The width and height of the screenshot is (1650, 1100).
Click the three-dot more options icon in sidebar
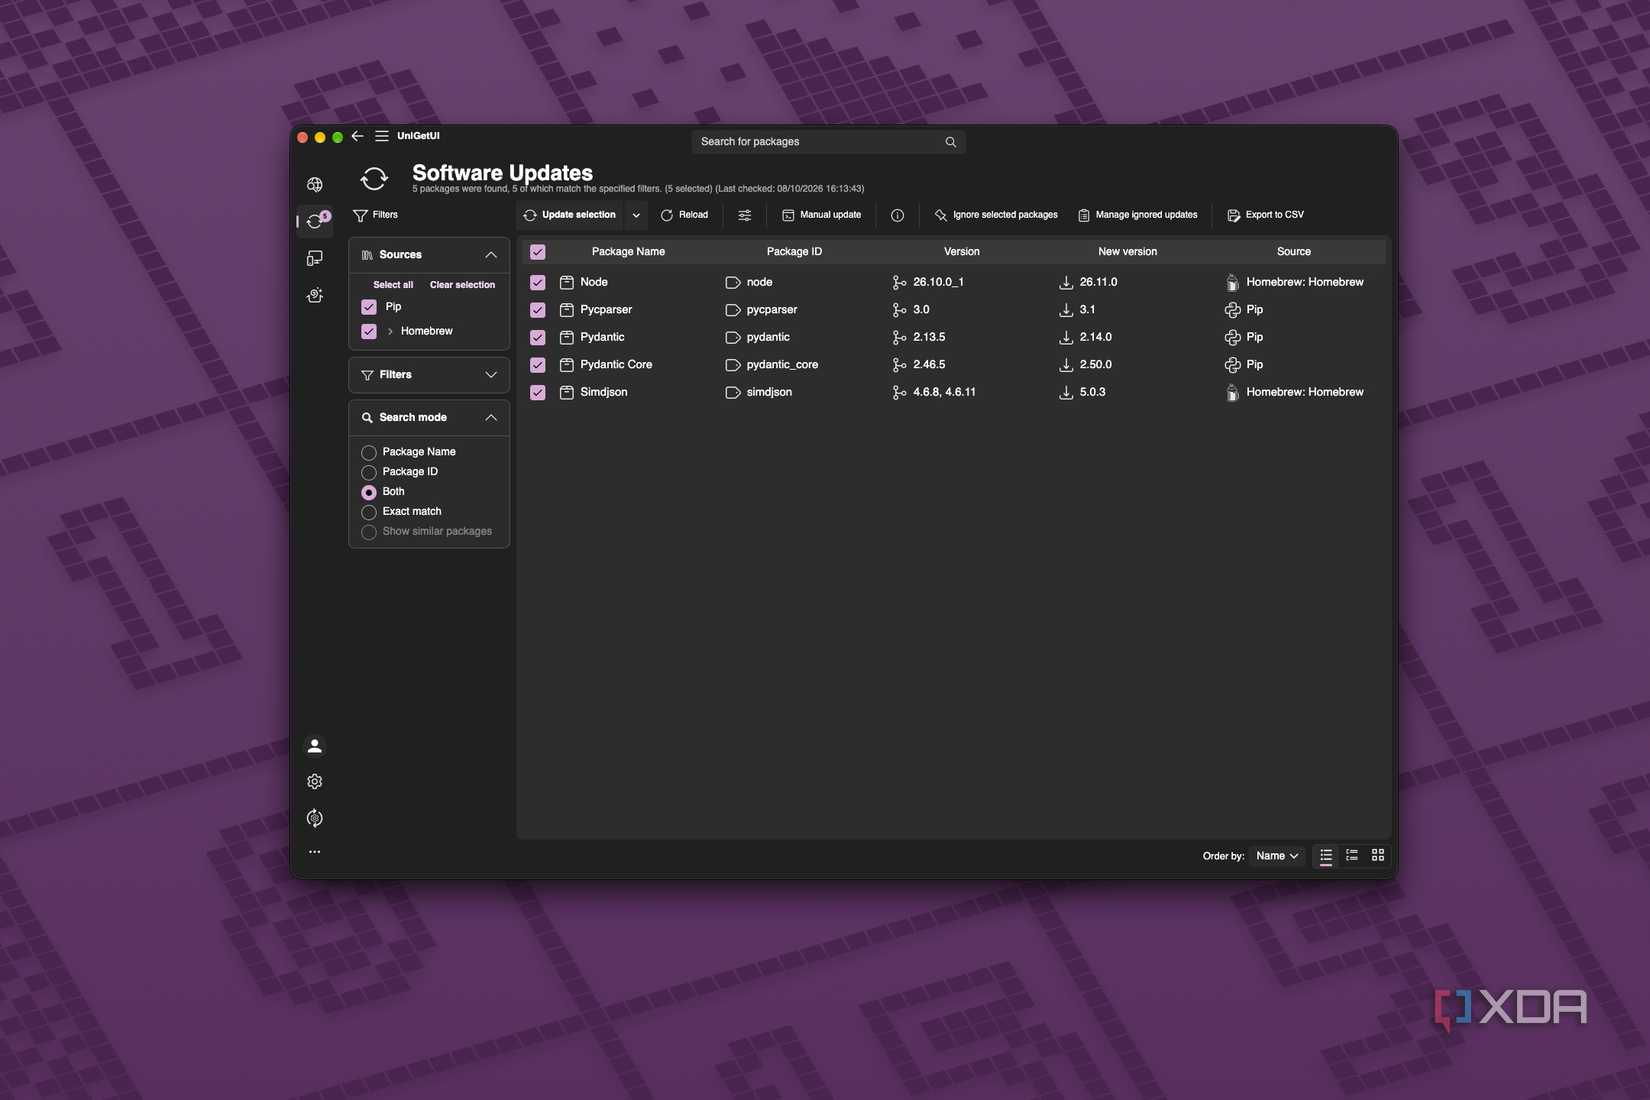click(315, 852)
